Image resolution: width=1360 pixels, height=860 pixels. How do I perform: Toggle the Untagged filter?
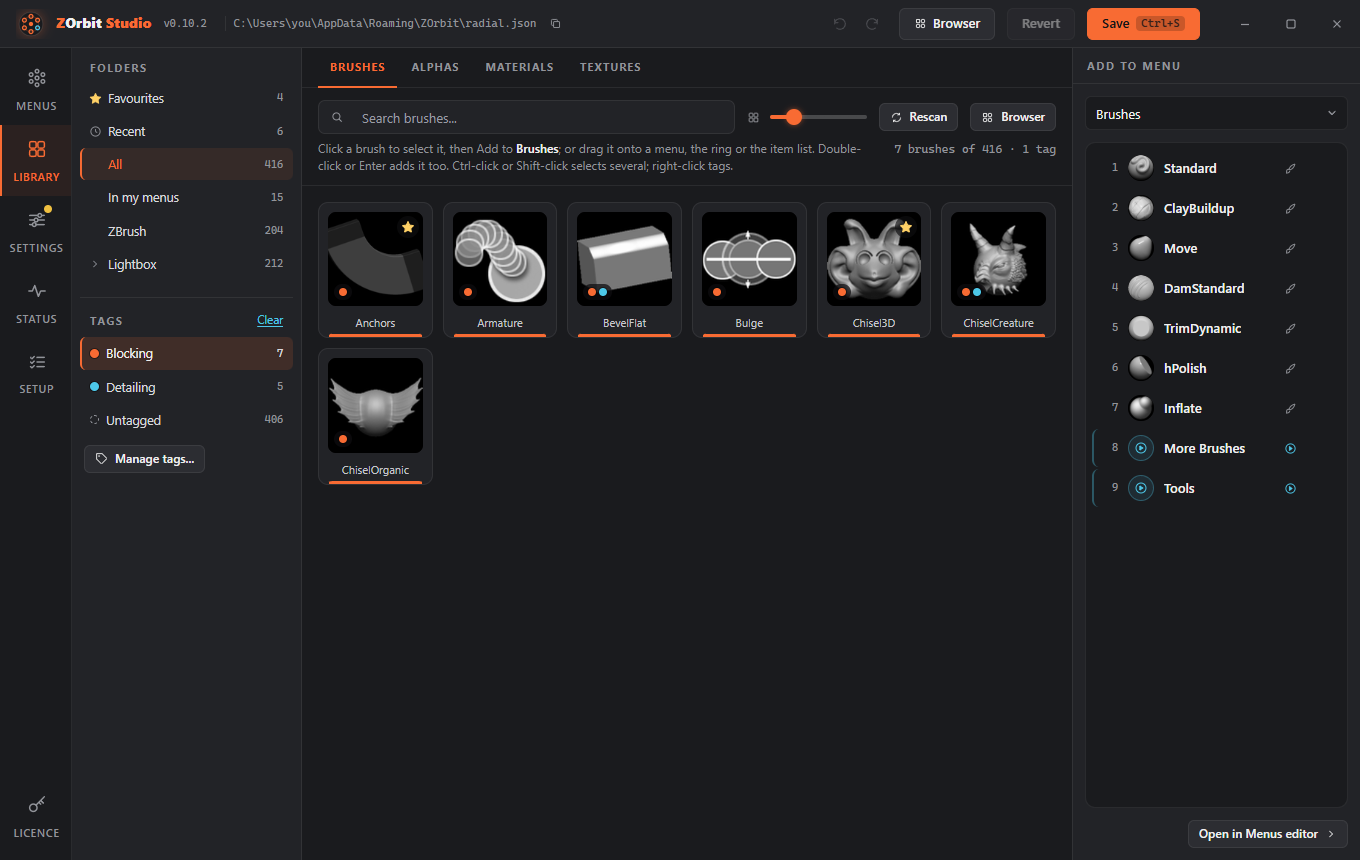click(186, 420)
